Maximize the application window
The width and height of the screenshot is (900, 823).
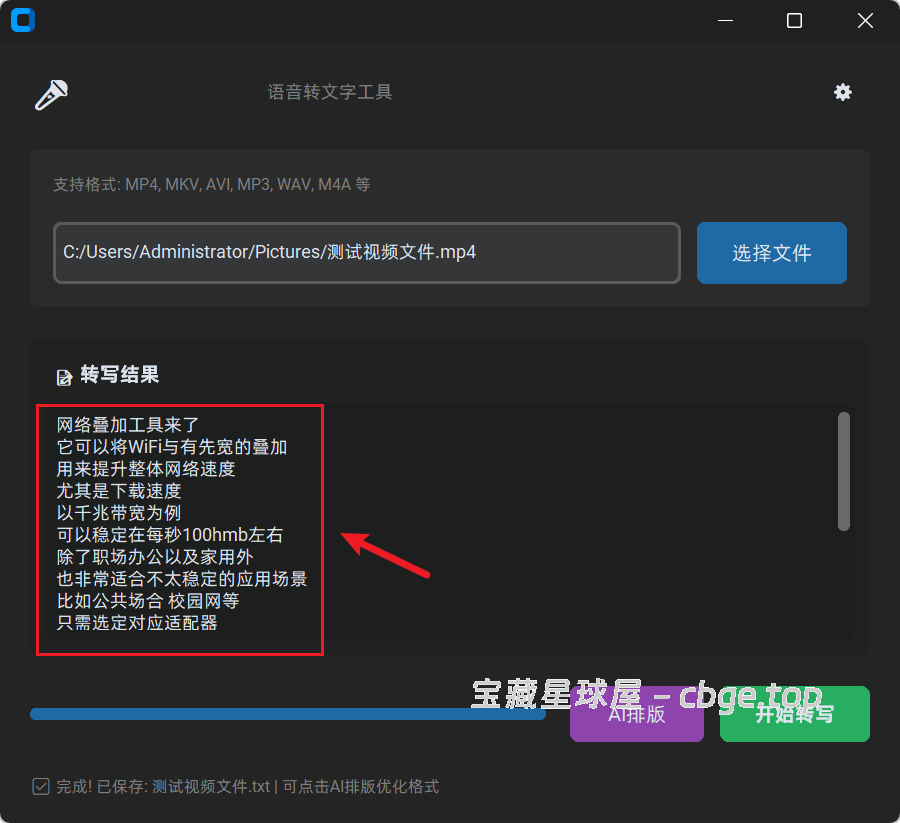coord(794,20)
